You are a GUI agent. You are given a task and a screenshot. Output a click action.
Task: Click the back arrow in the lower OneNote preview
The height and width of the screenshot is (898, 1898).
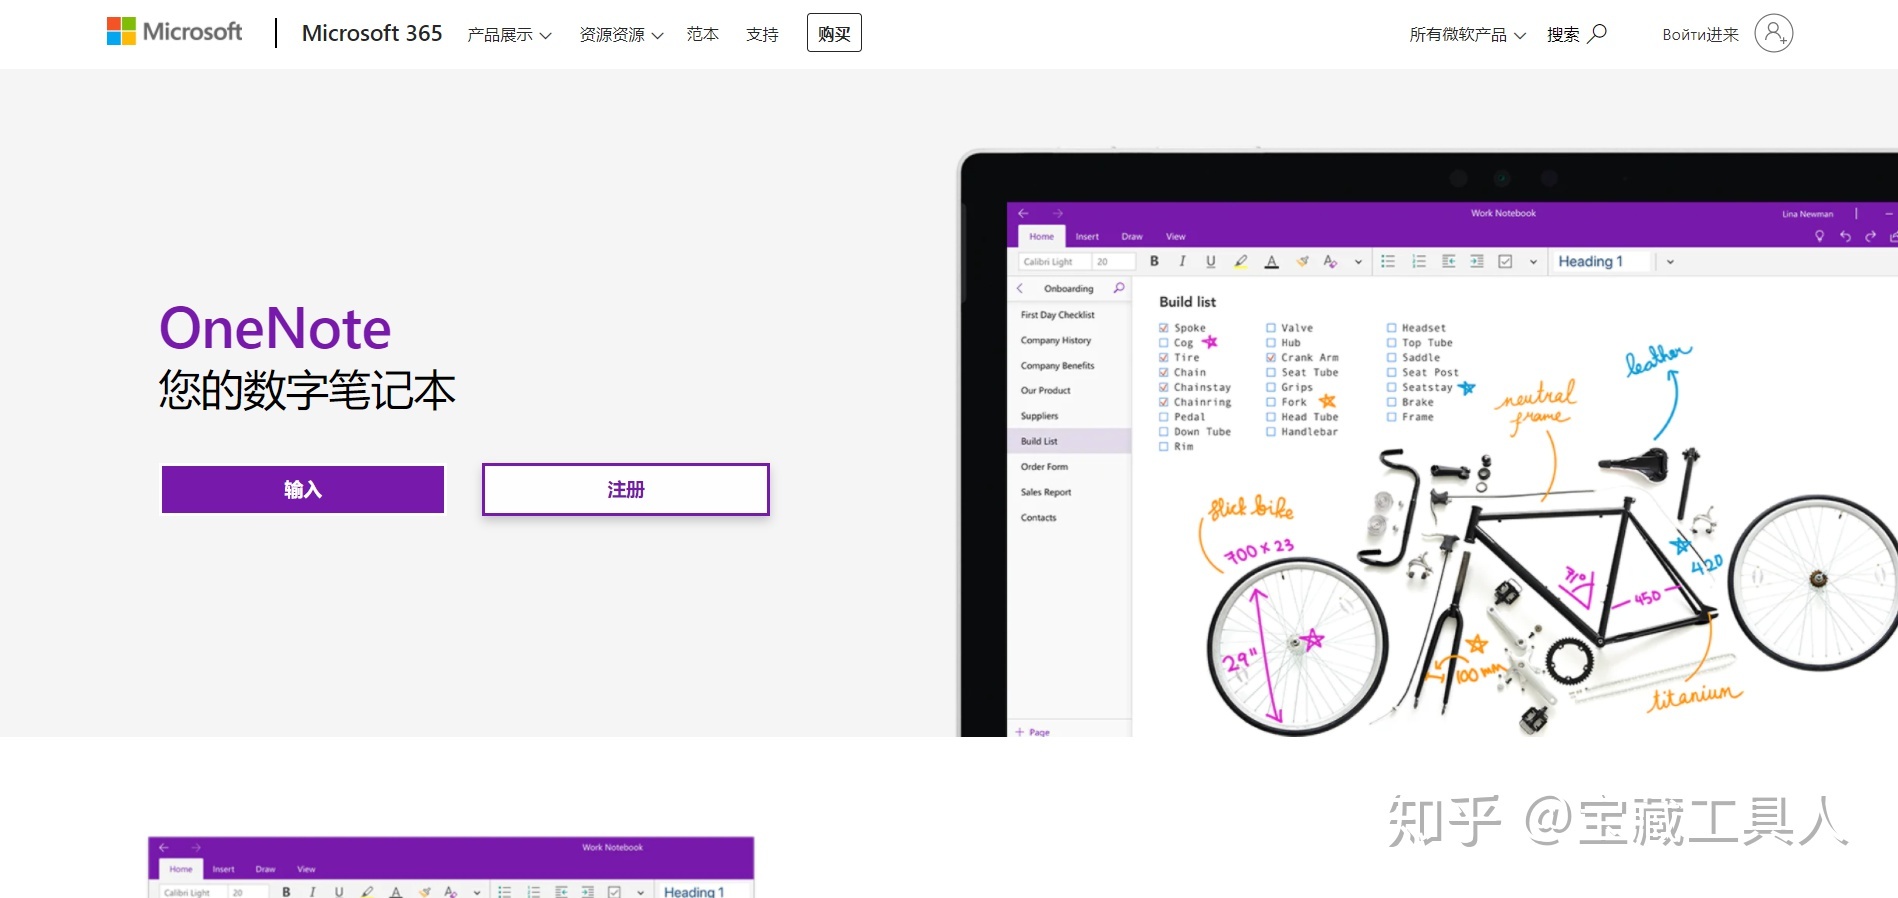click(x=164, y=847)
